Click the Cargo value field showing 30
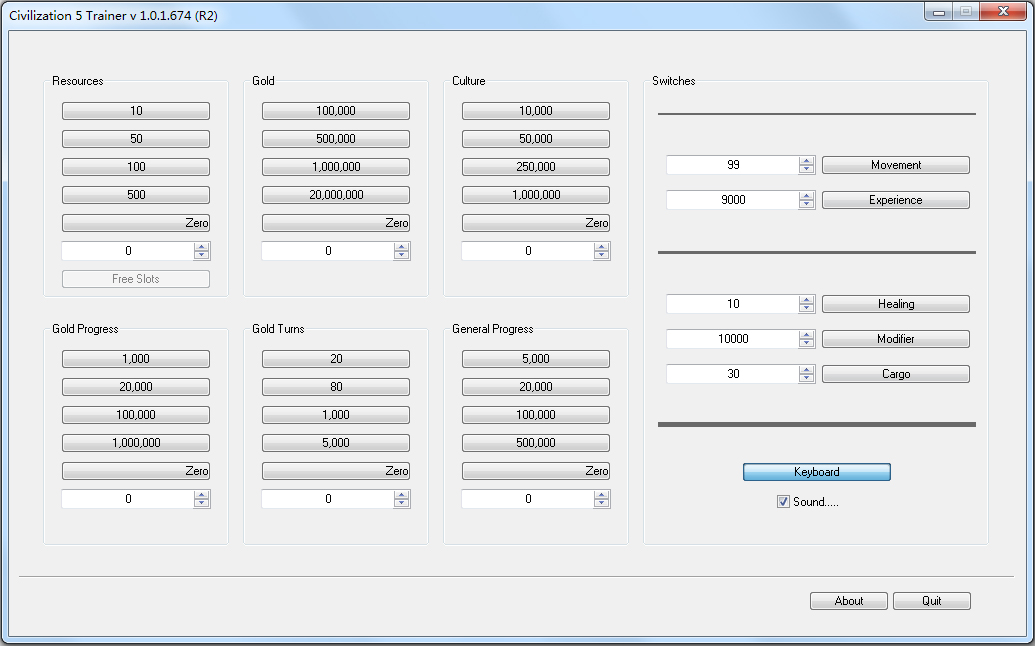This screenshot has width=1035, height=646. pos(733,374)
